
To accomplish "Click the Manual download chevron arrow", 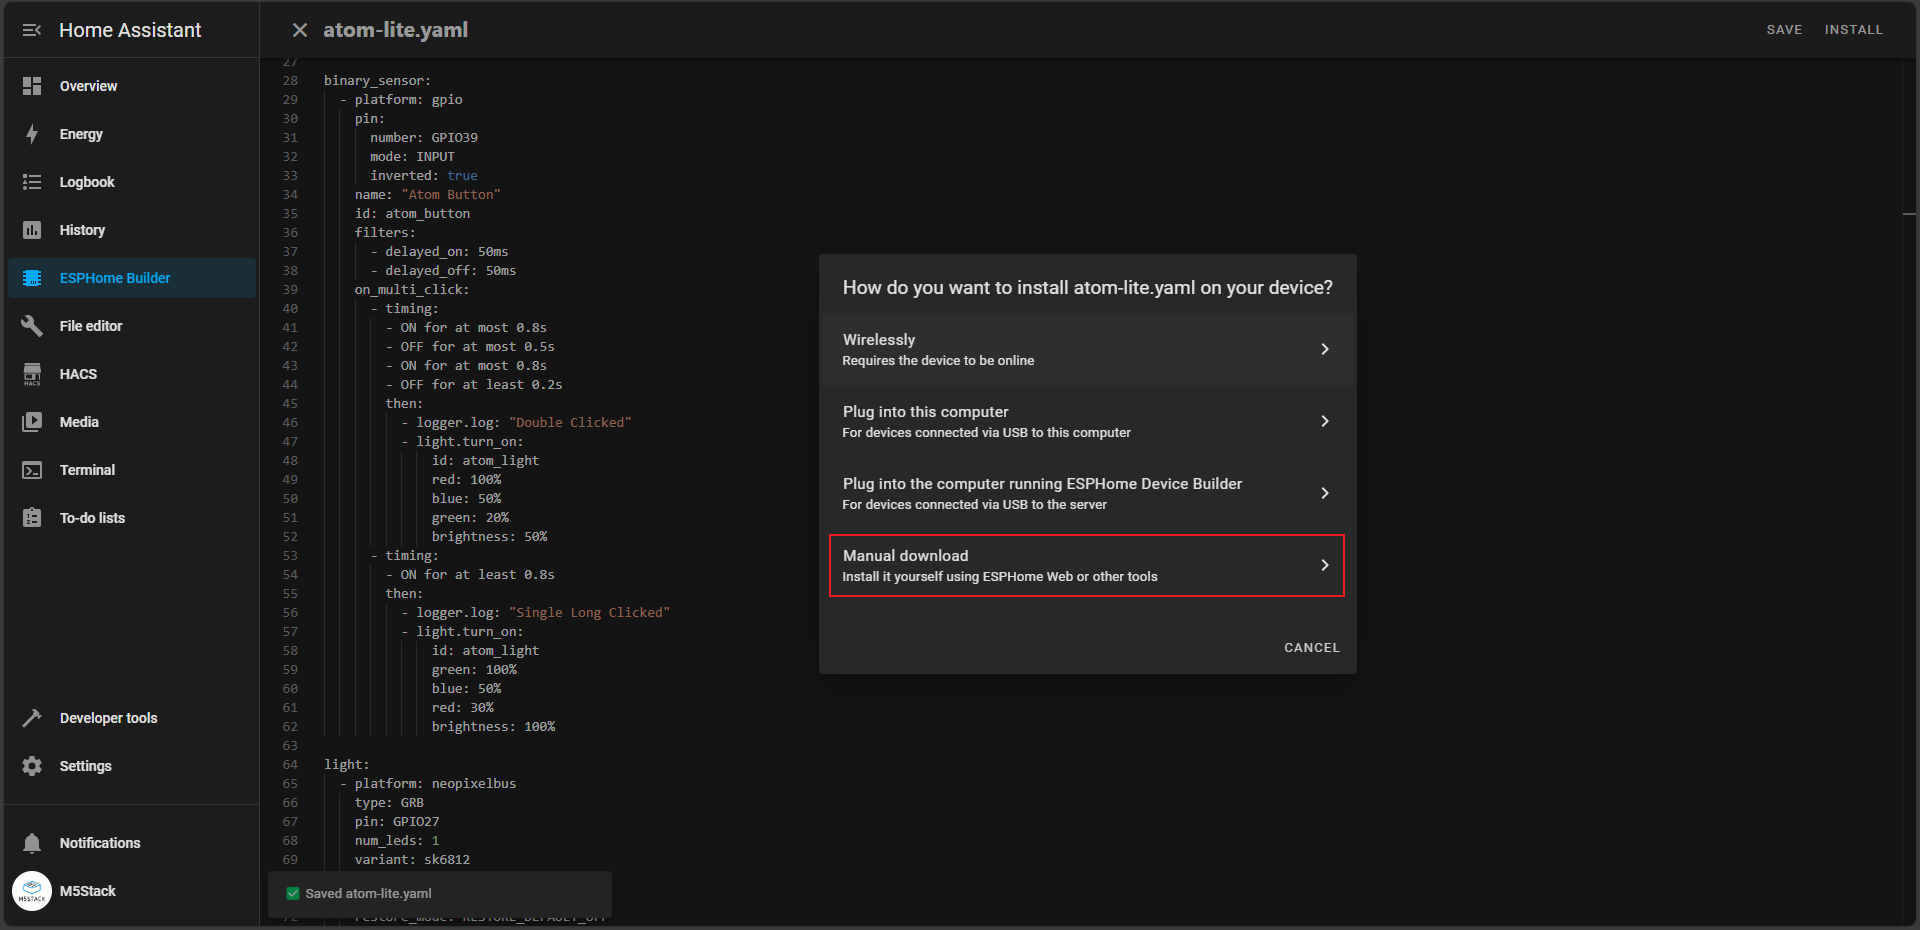I will point(1324,565).
